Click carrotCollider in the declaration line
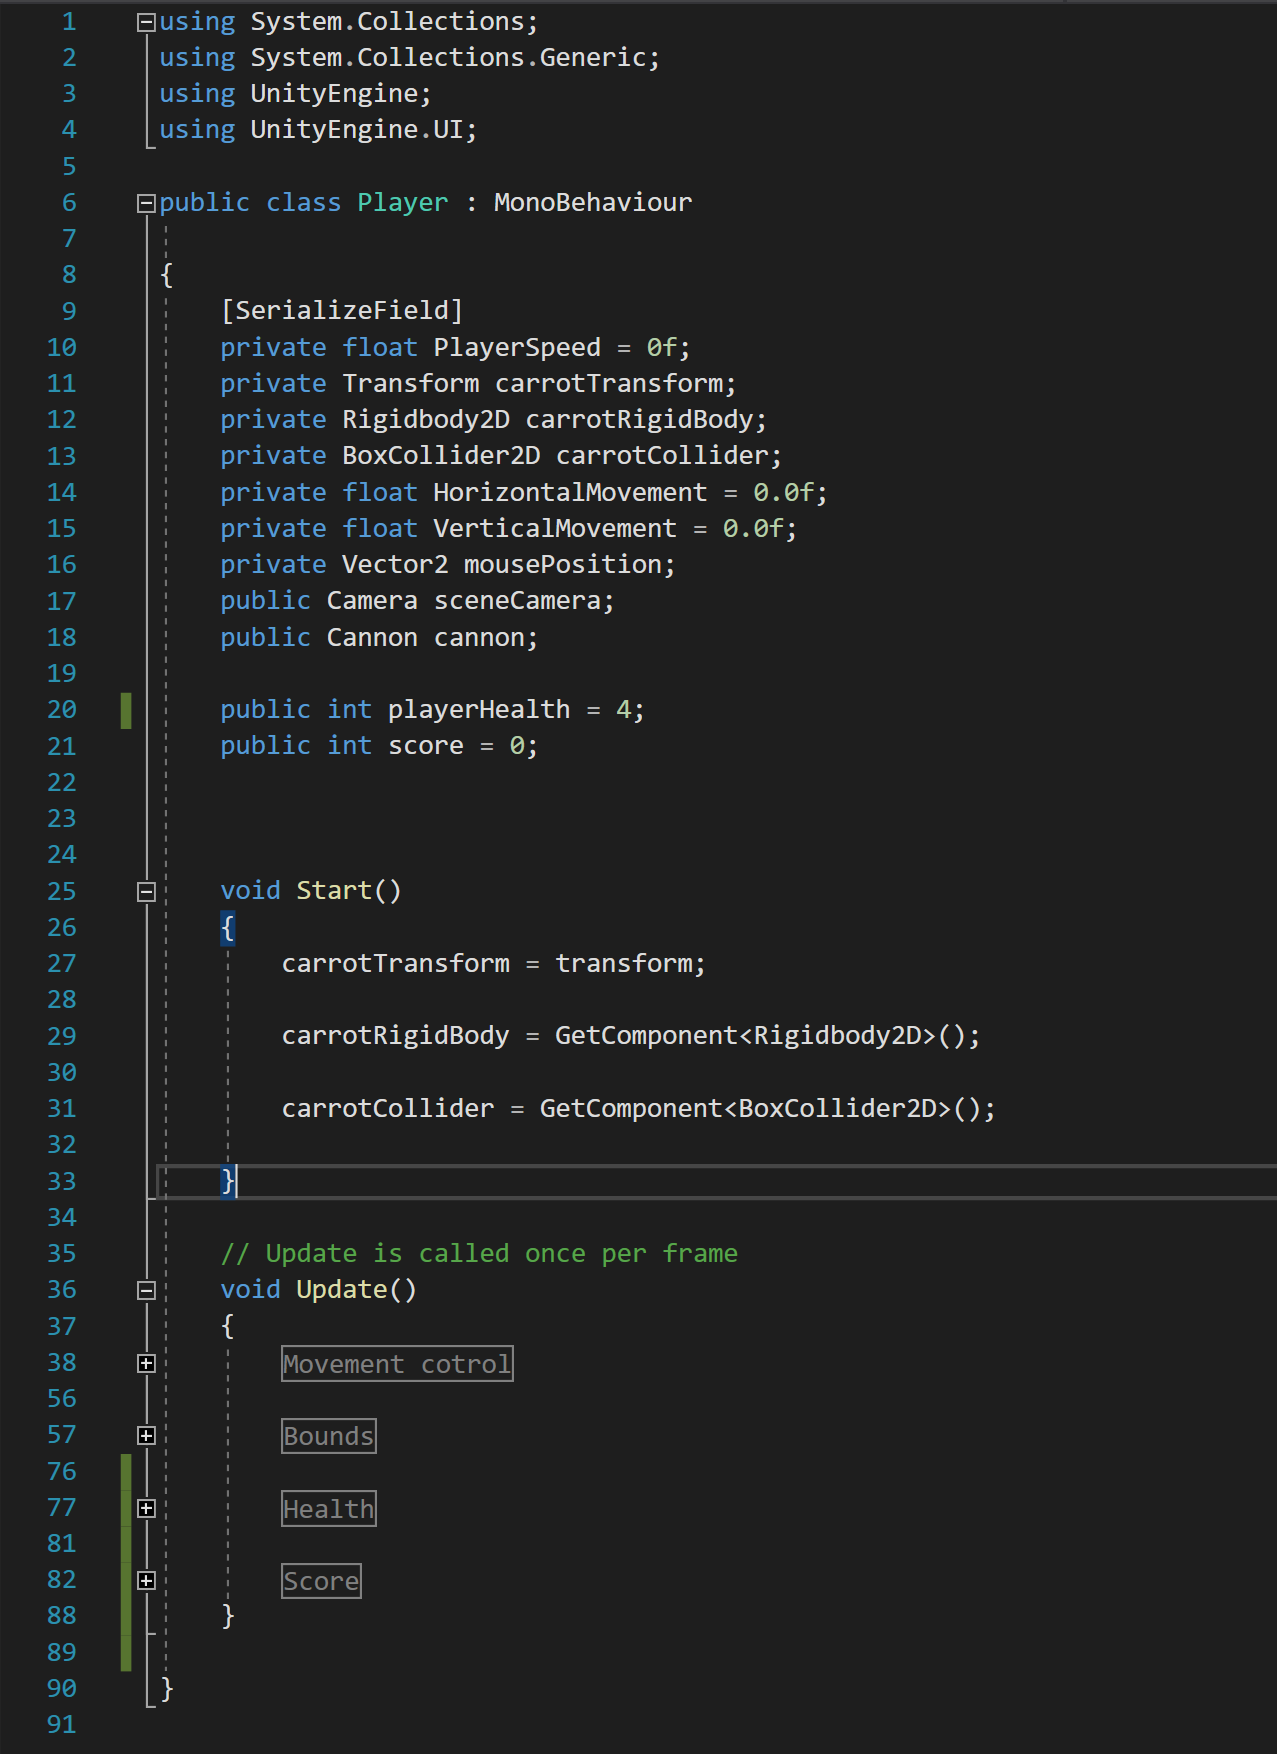Screen dimensions: 1277x1754 pyautogui.click(x=663, y=456)
